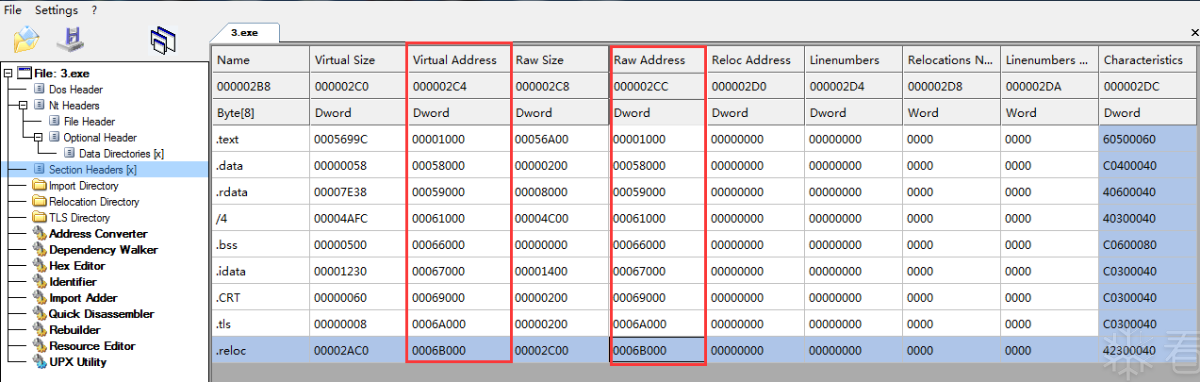The image size is (1200, 382).
Task: Open the Rebuilder tool
Action: (x=75, y=329)
